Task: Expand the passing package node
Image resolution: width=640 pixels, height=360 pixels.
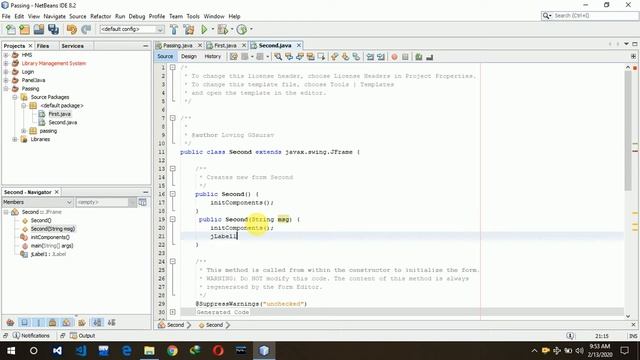Action: tap(24, 131)
